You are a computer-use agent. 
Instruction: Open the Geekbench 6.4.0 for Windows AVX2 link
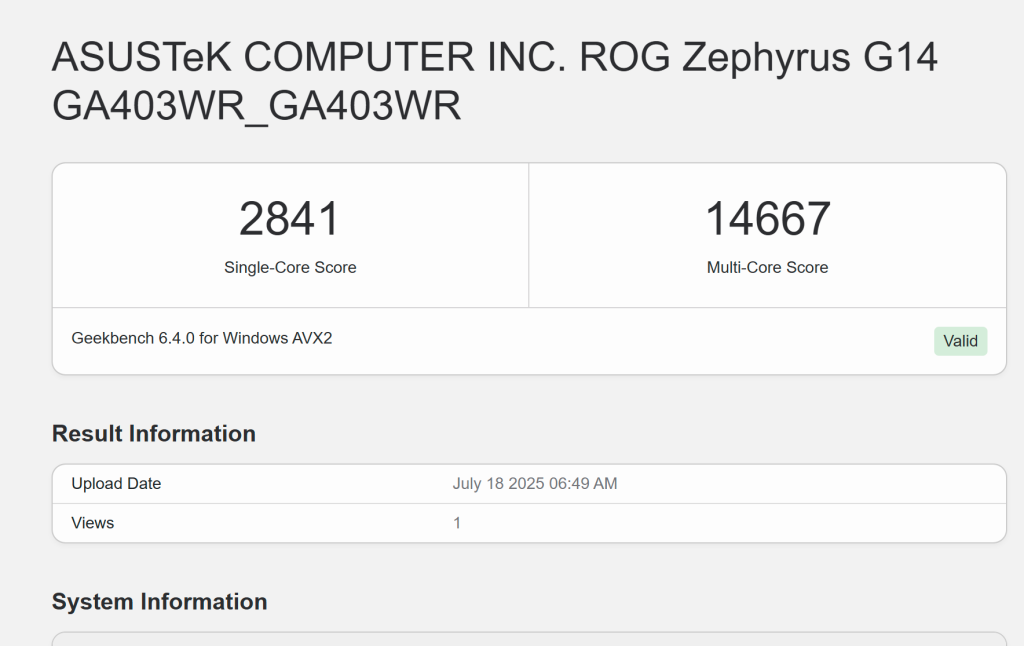pyautogui.click(x=200, y=338)
